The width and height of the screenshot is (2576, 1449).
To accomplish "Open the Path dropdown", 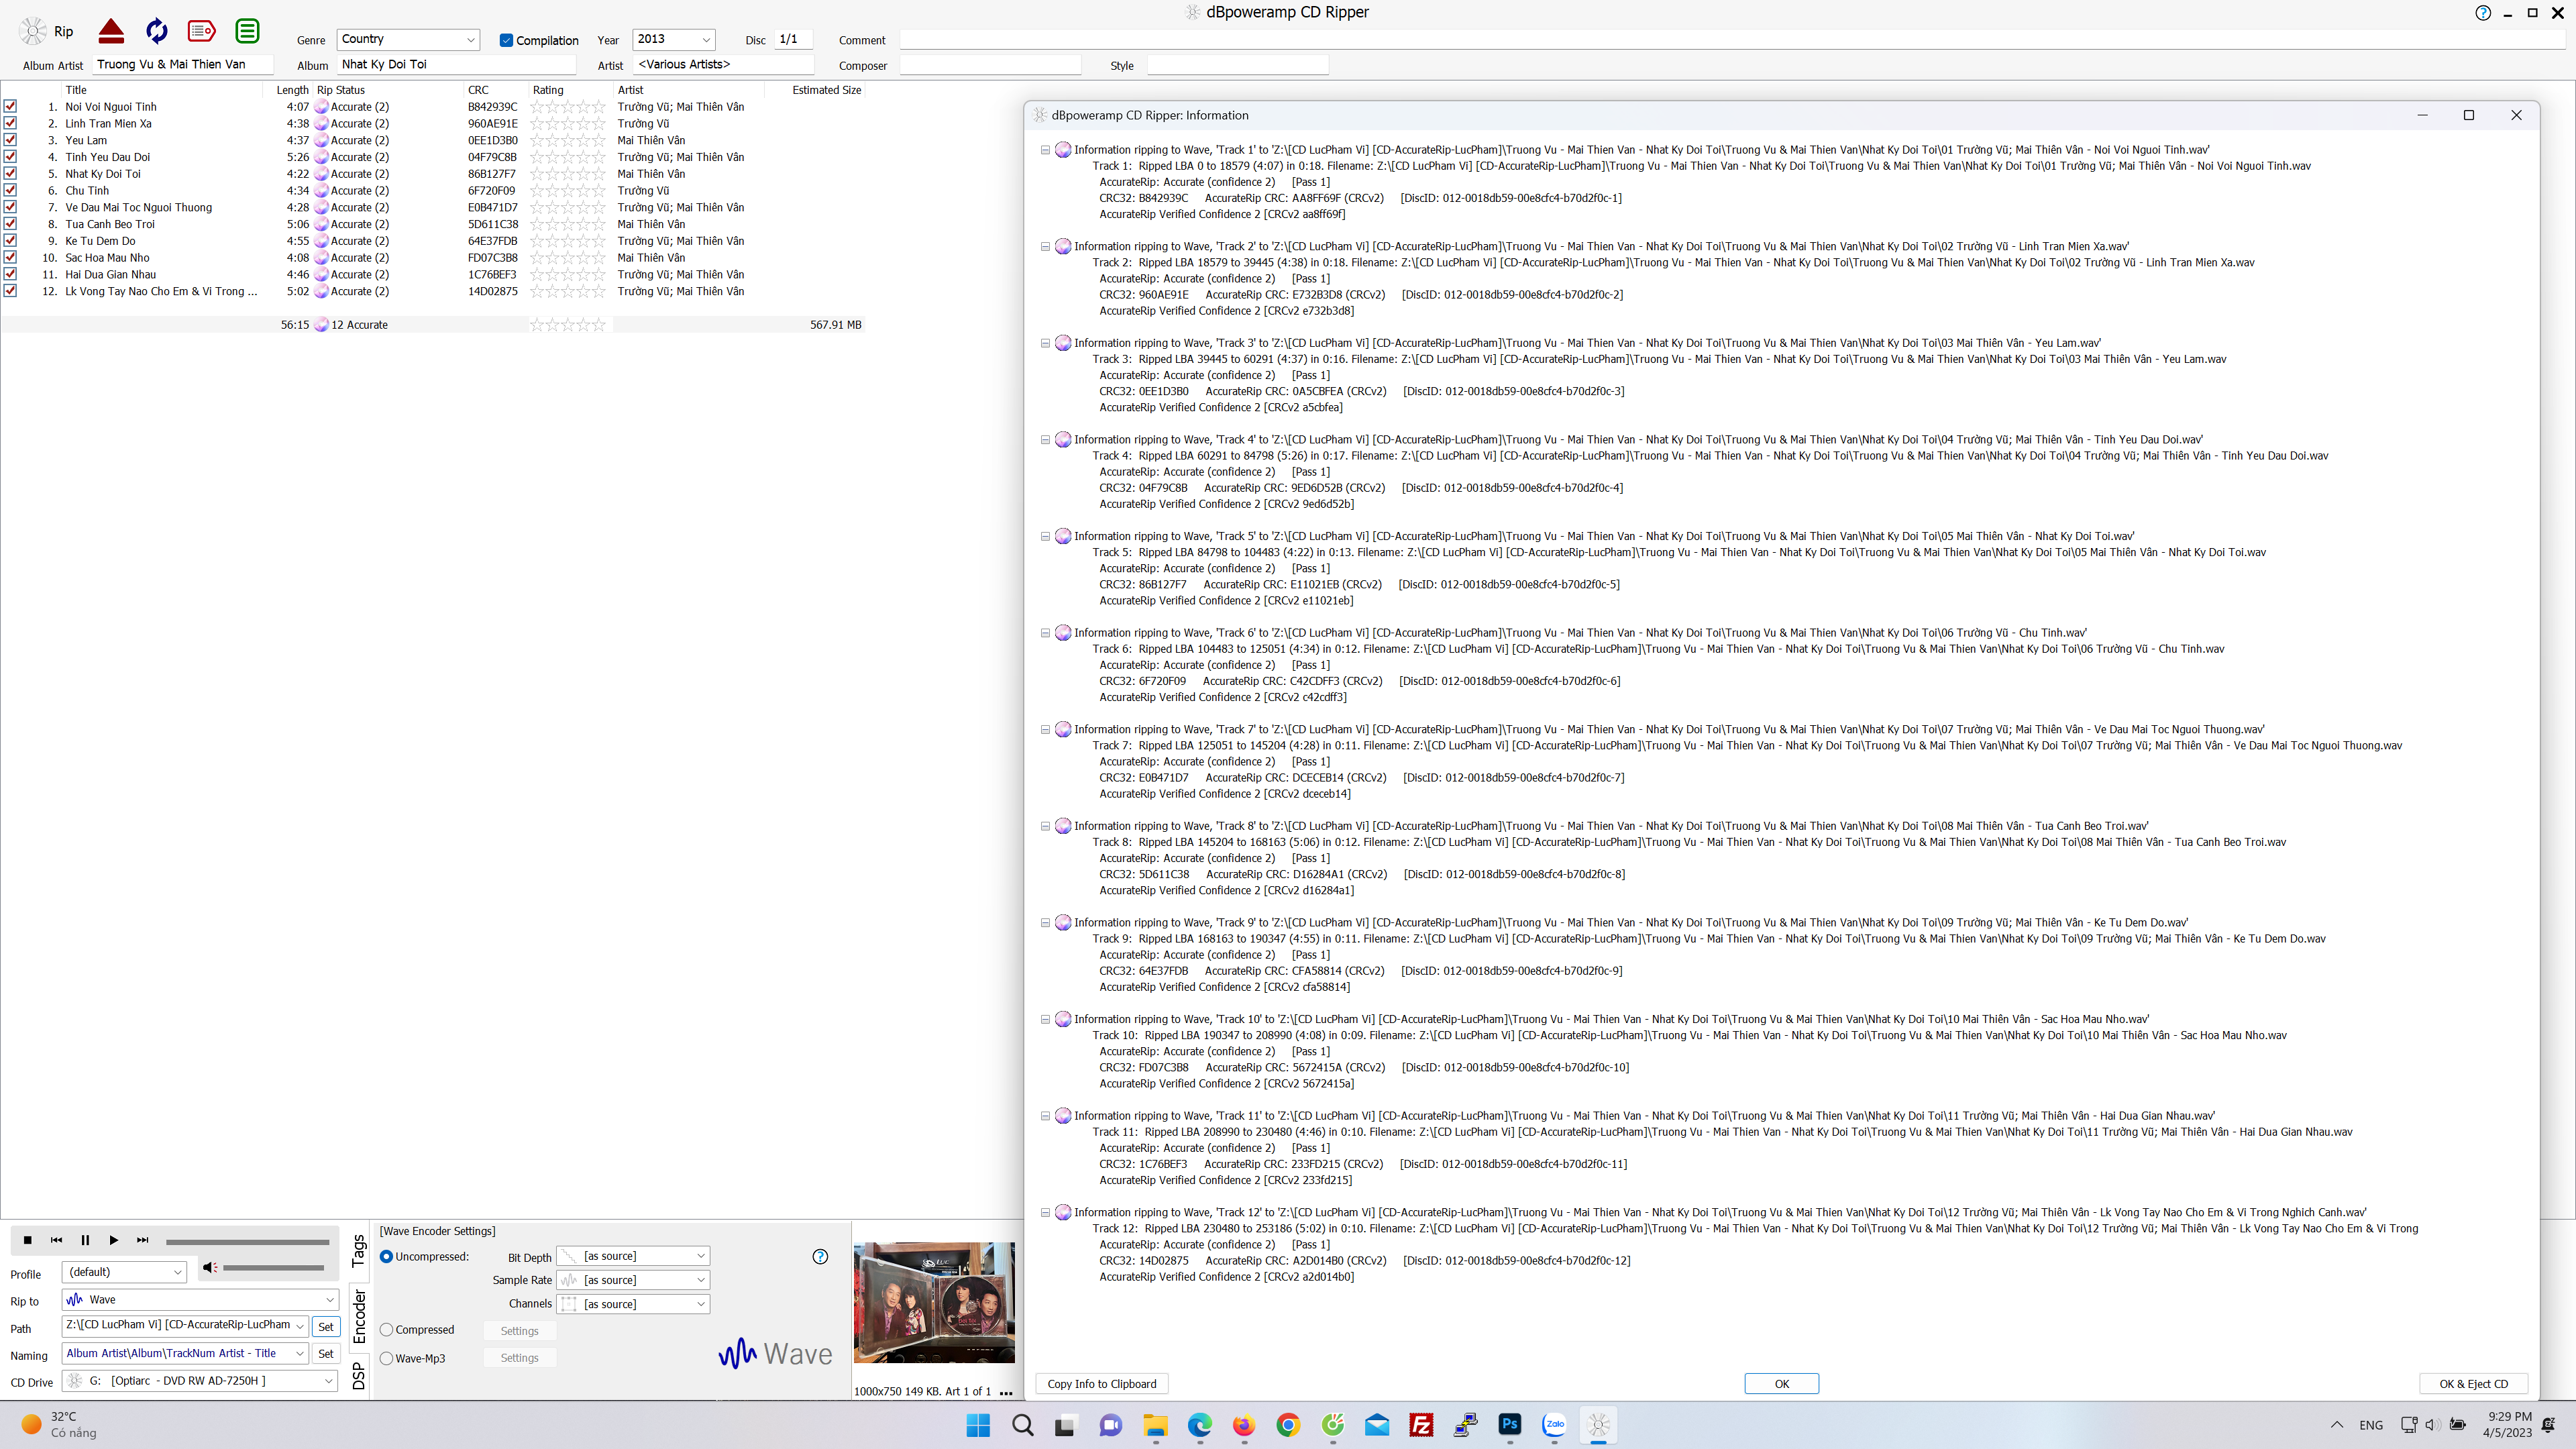I will [x=185, y=1325].
